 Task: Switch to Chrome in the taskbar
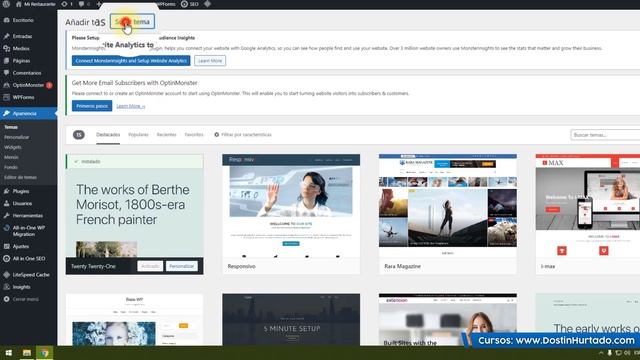tap(44, 353)
